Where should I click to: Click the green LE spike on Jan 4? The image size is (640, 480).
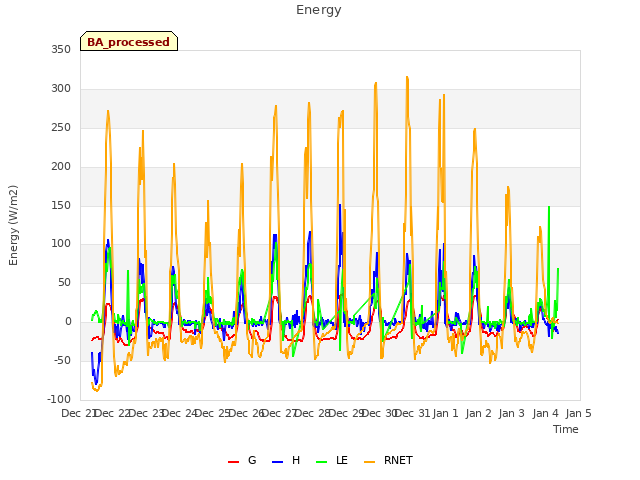pyautogui.click(x=549, y=207)
